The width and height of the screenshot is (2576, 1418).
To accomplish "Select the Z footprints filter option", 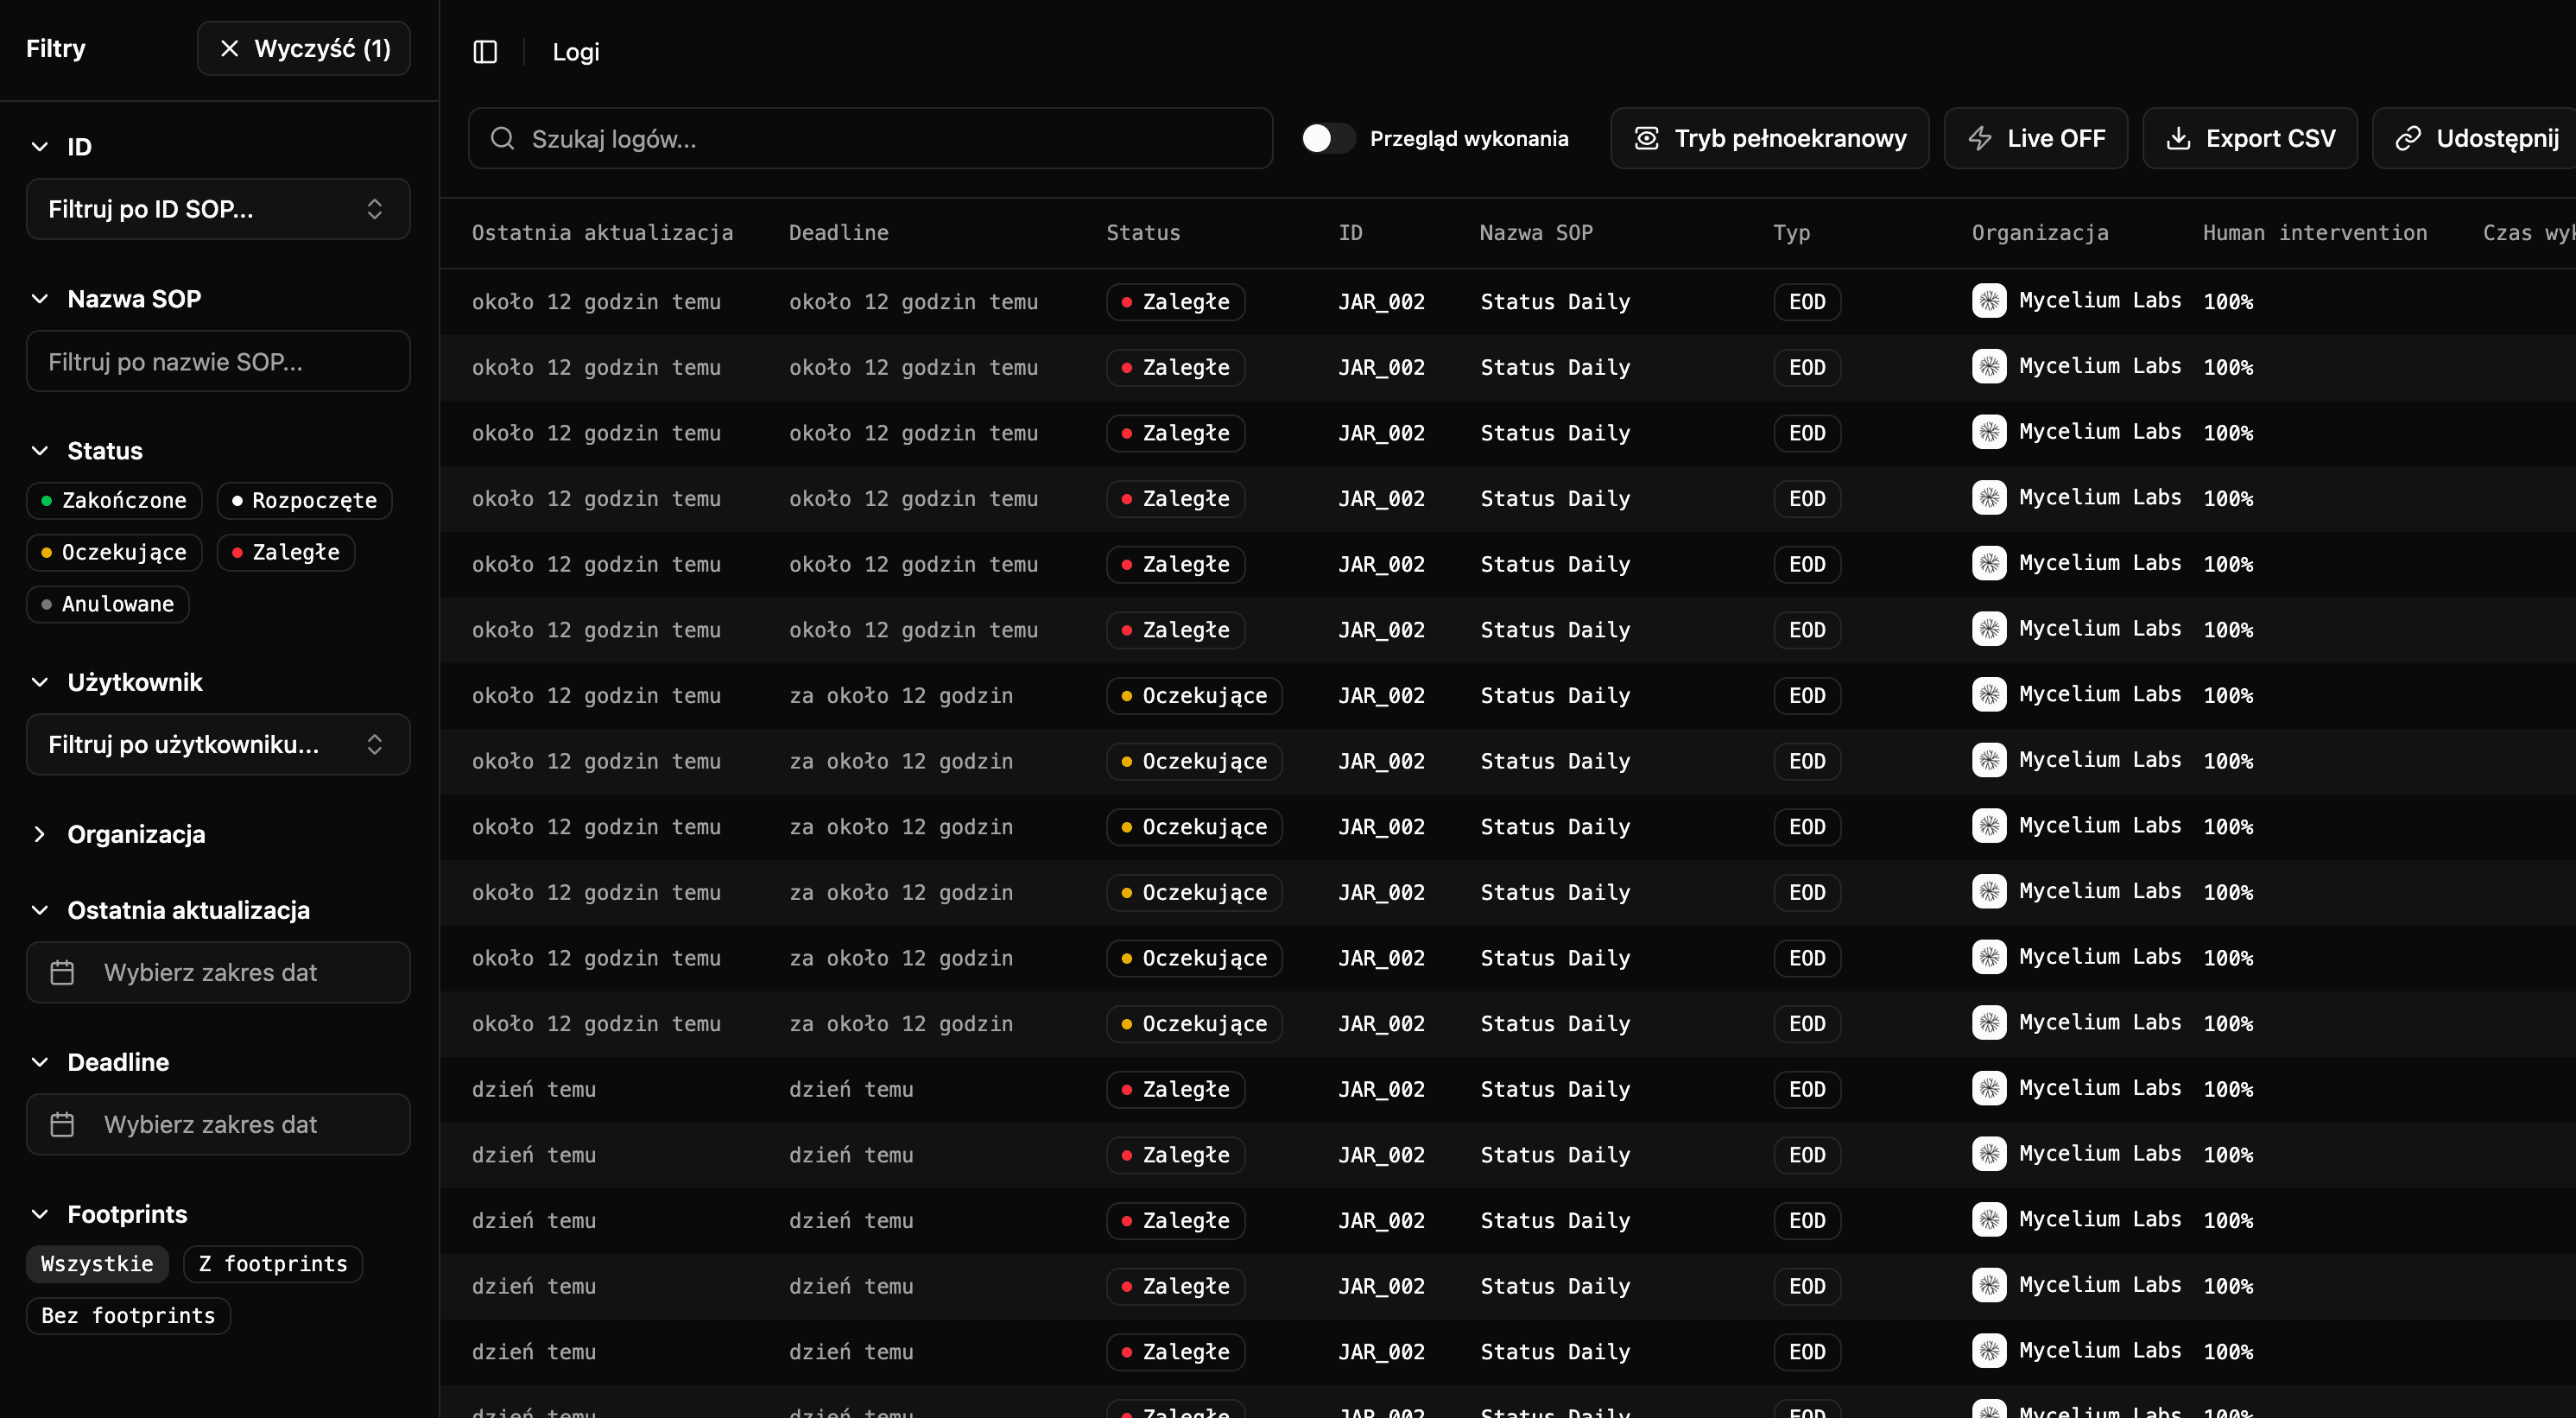I will (273, 1264).
